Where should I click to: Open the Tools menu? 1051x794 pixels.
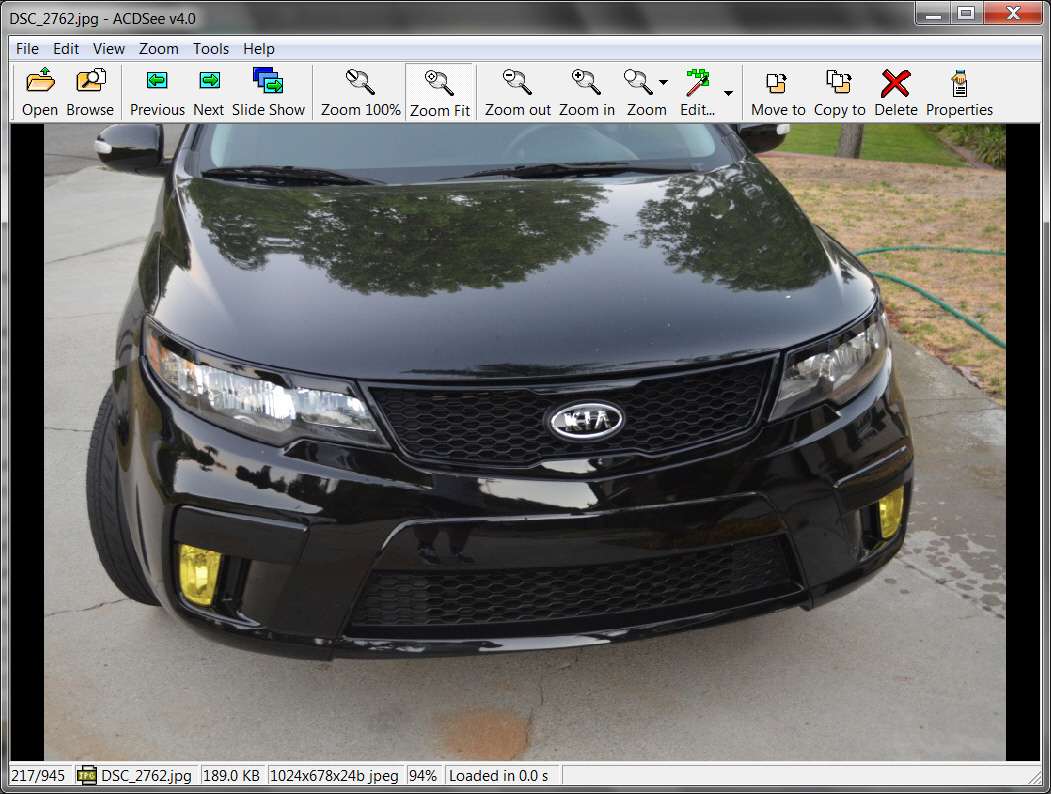pyautogui.click(x=211, y=49)
